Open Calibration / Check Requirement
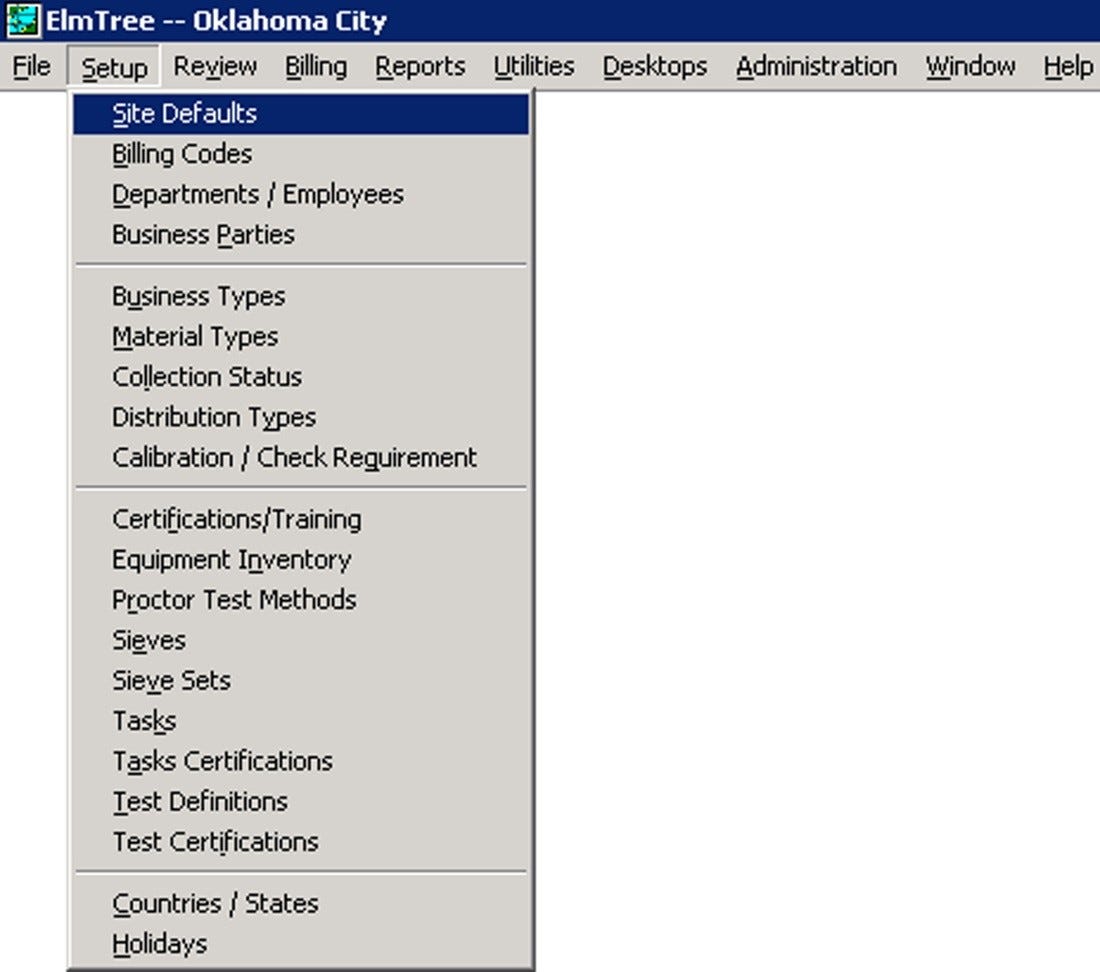The height and width of the screenshot is (972, 1100). 292,457
